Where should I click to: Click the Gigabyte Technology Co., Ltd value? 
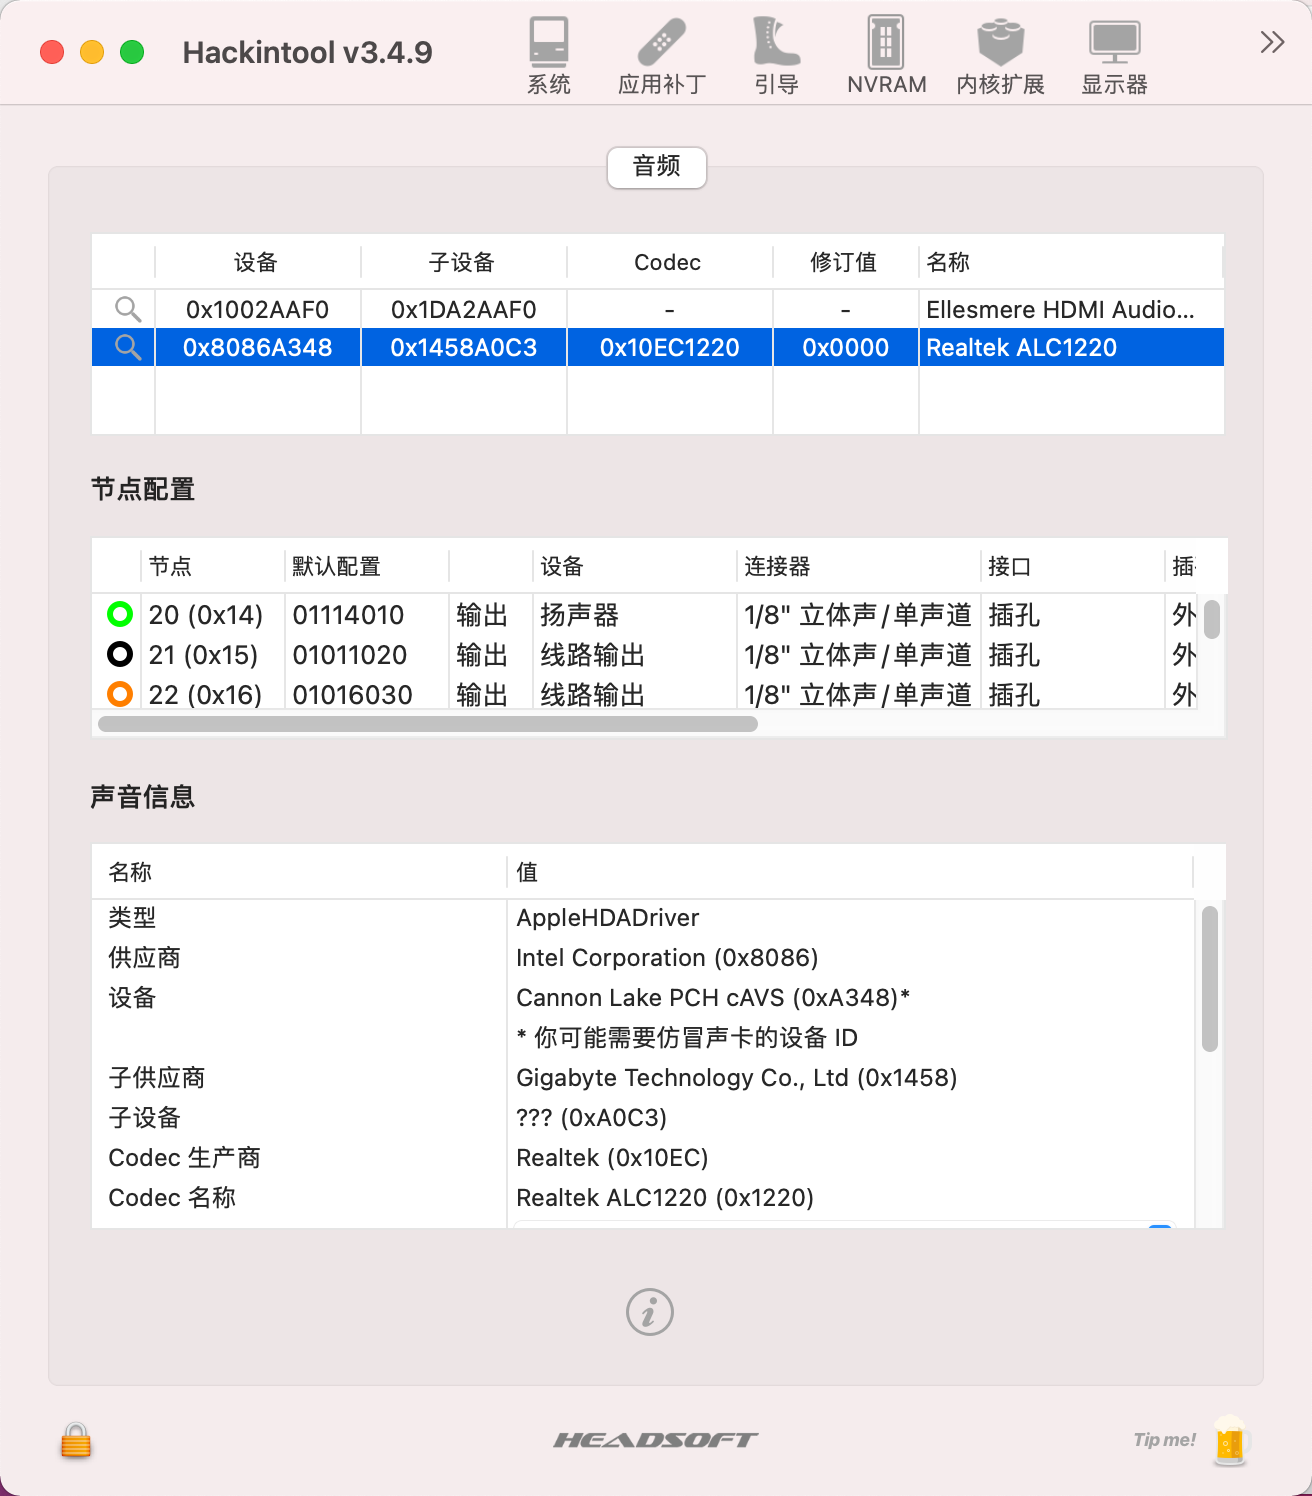click(x=737, y=1078)
